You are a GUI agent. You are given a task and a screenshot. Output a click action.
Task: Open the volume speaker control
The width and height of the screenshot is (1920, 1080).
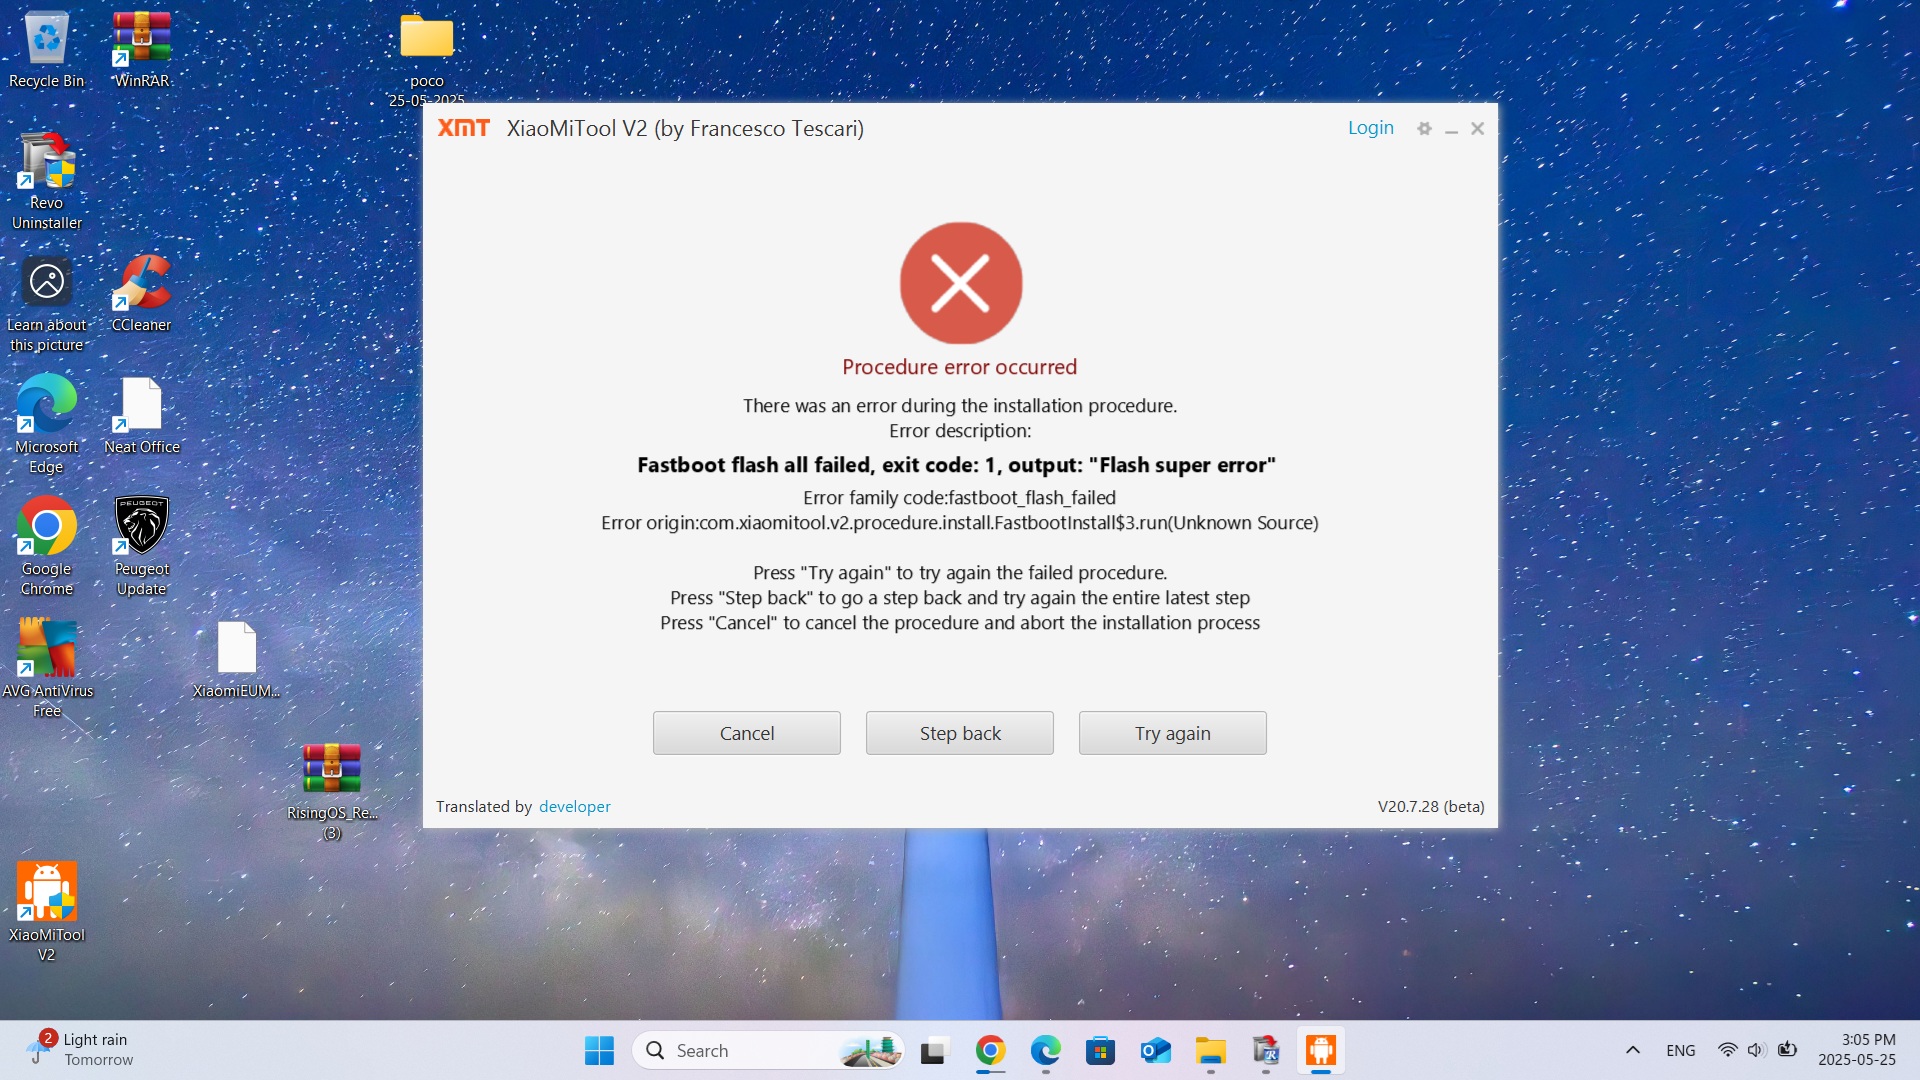coord(1756,1050)
